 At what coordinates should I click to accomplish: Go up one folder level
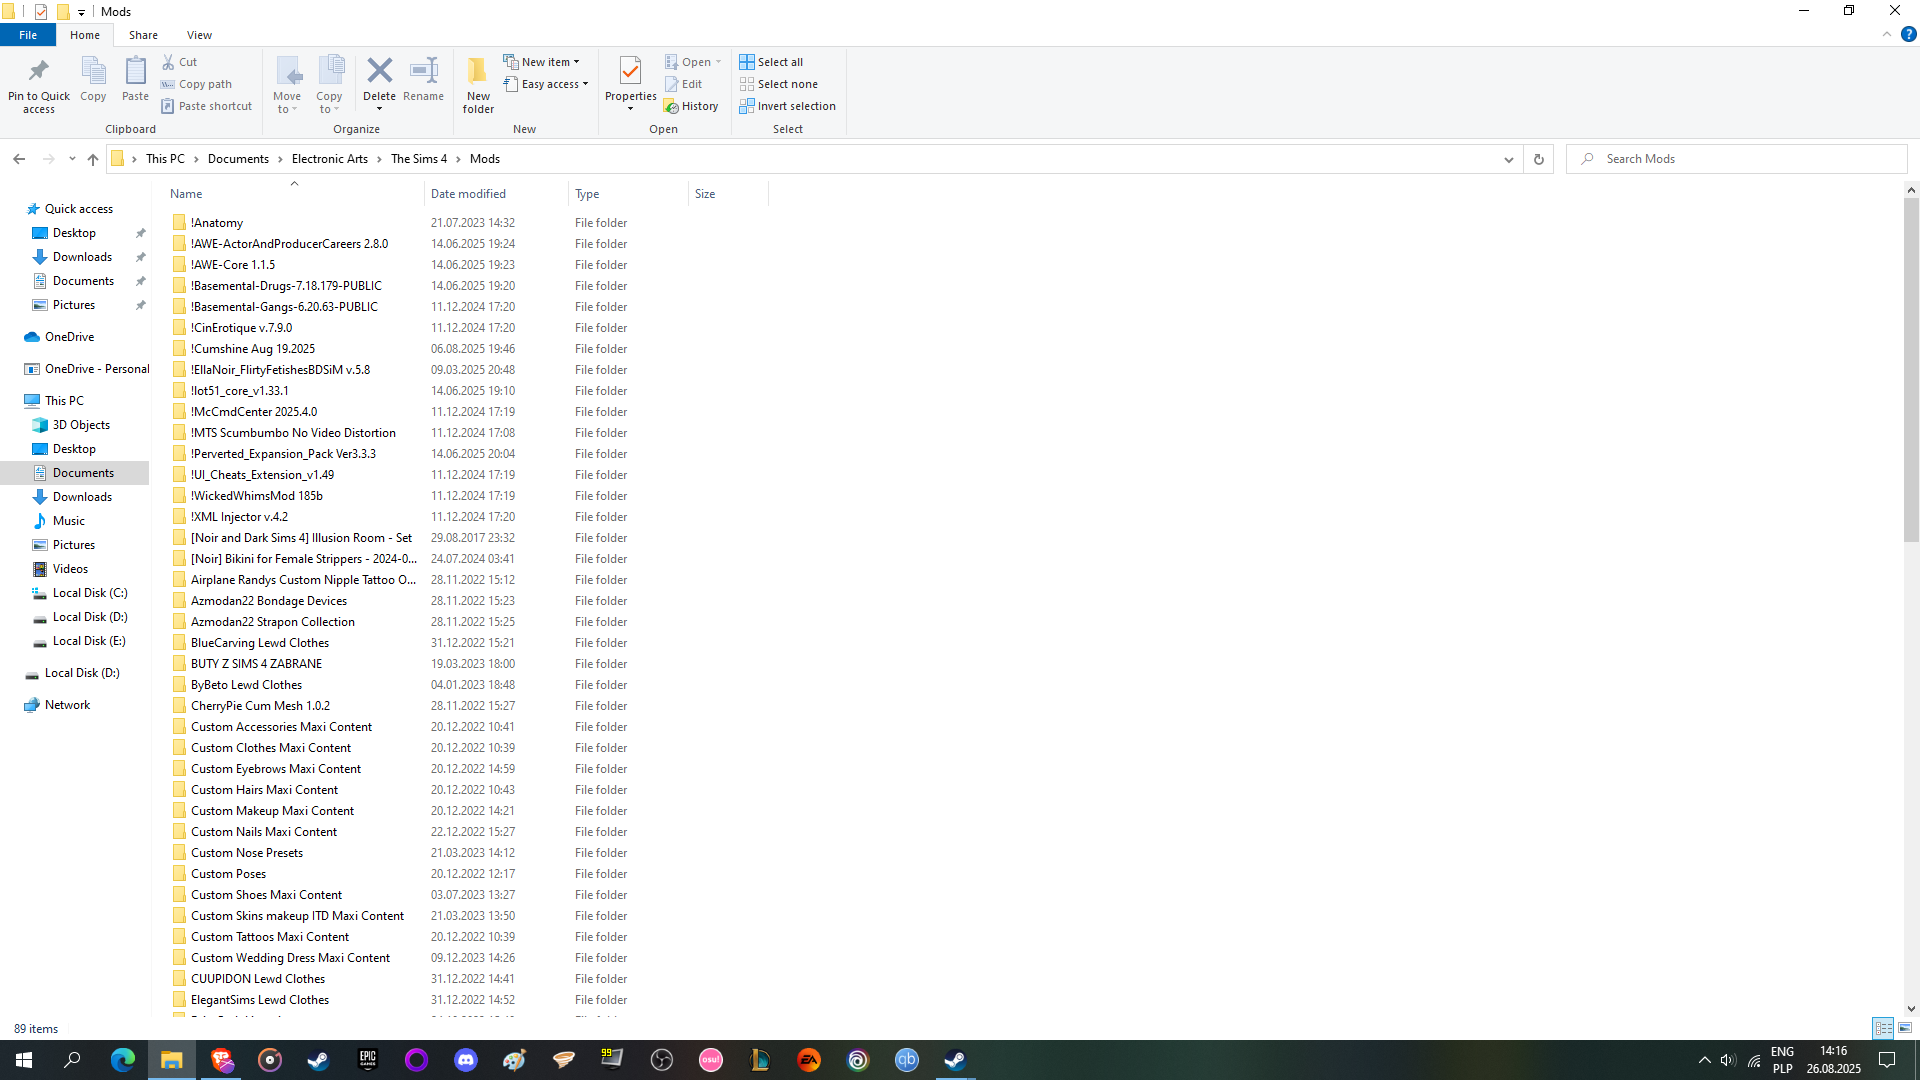(93, 159)
